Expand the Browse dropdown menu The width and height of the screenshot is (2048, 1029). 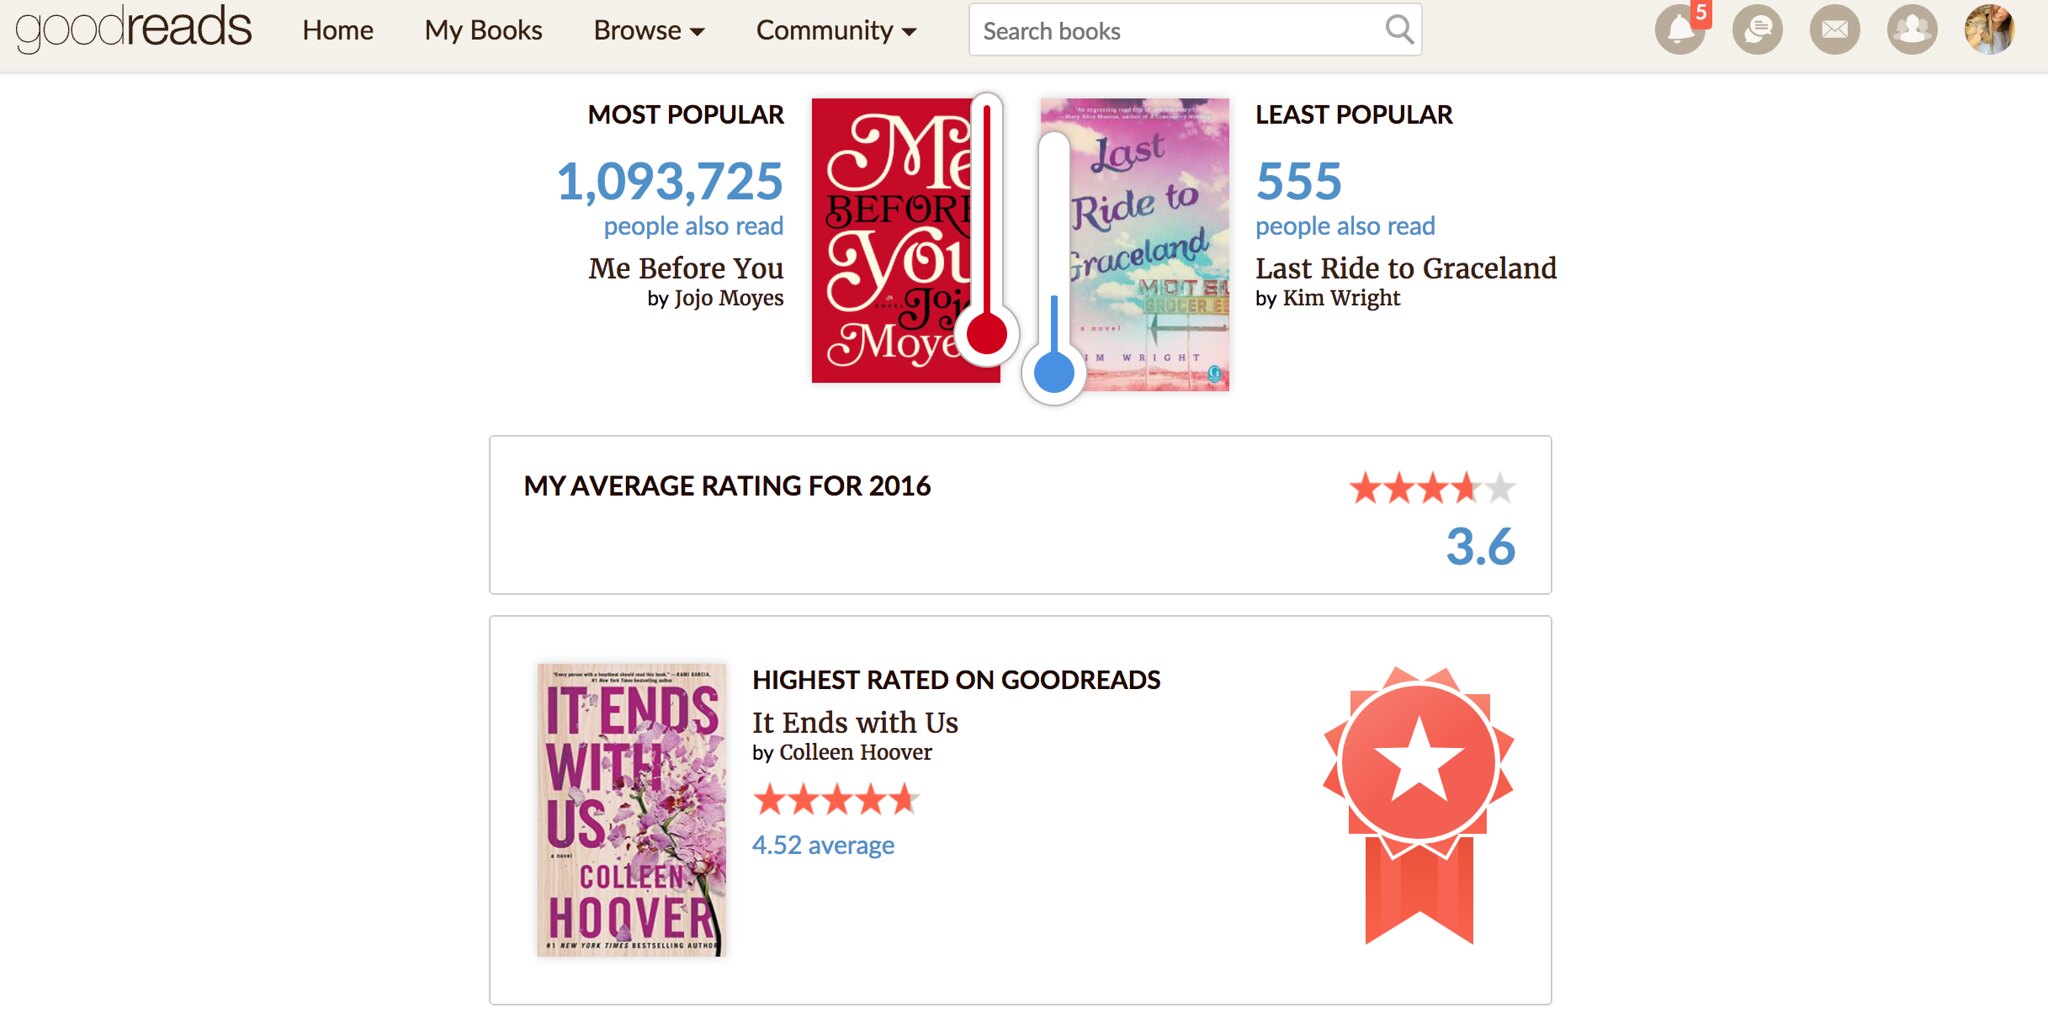click(x=649, y=31)
